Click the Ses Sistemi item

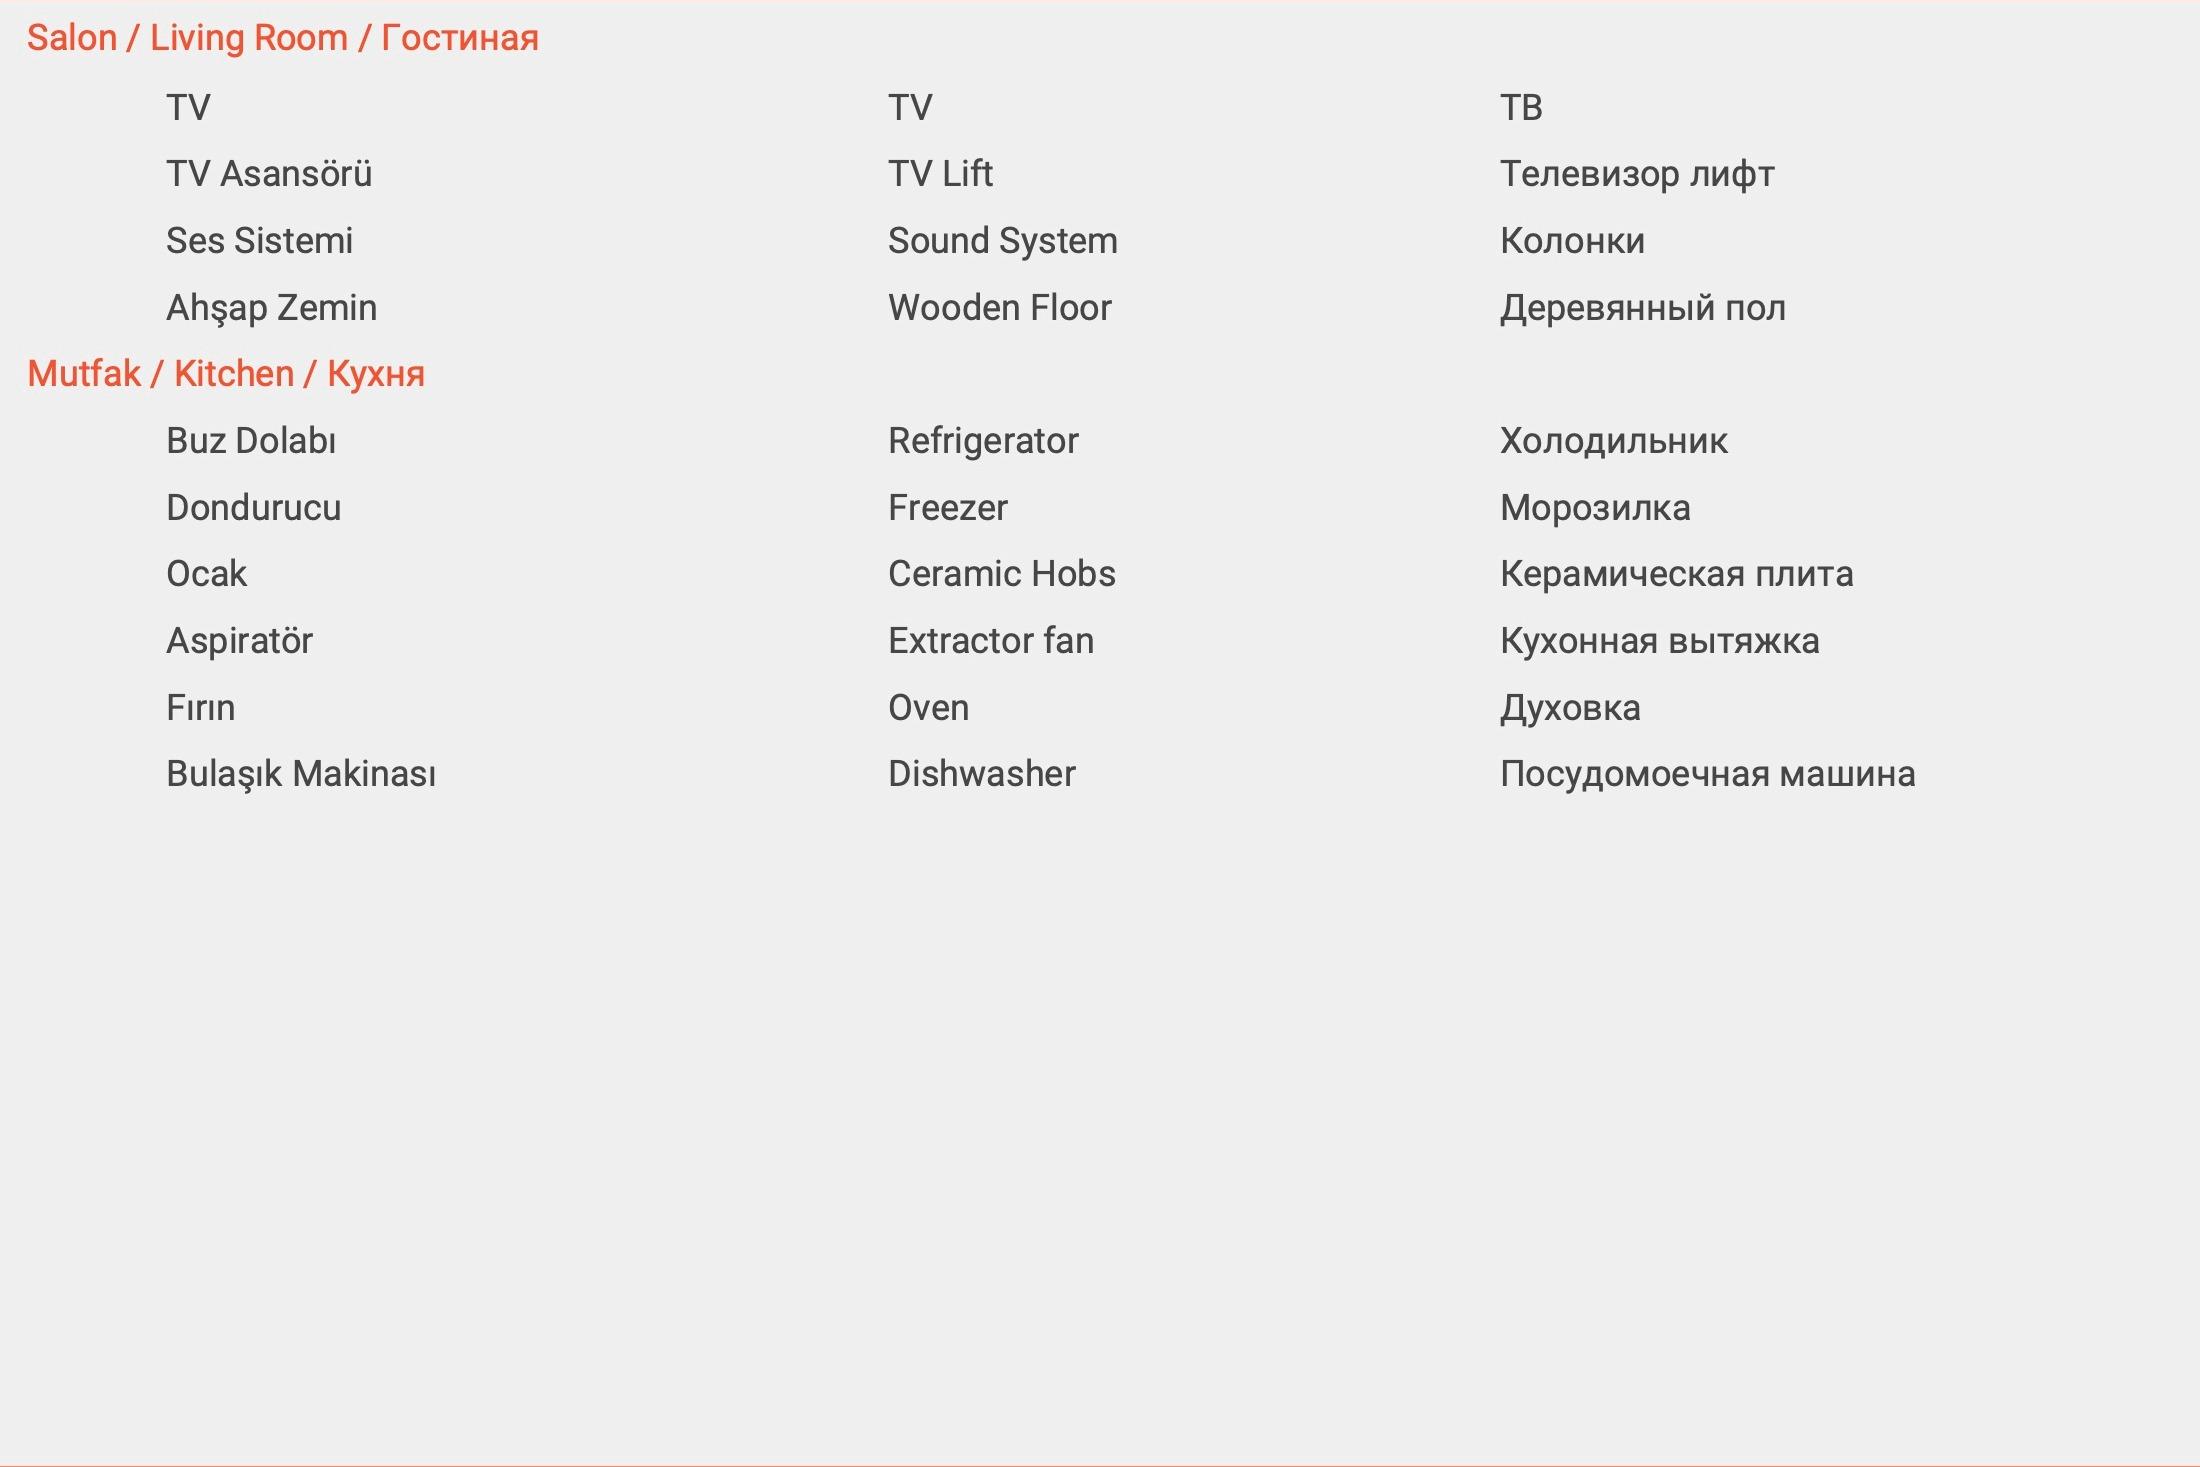pos(259,241)
